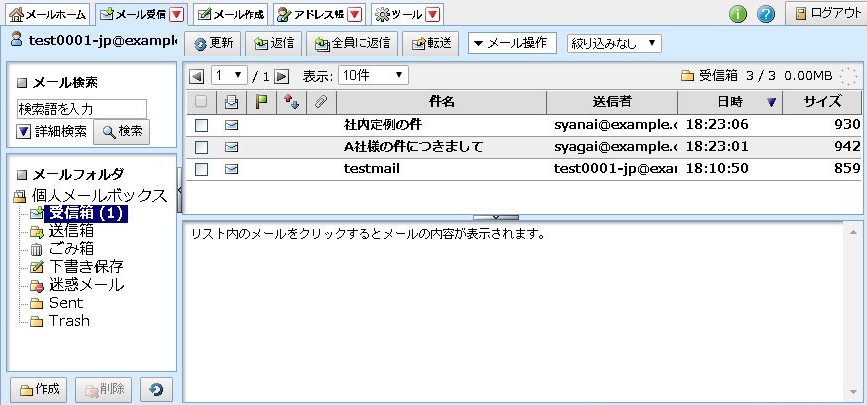Viewport: 867px width, 405px height.
Task: Open the メールホーム tab
Action: 48,14
